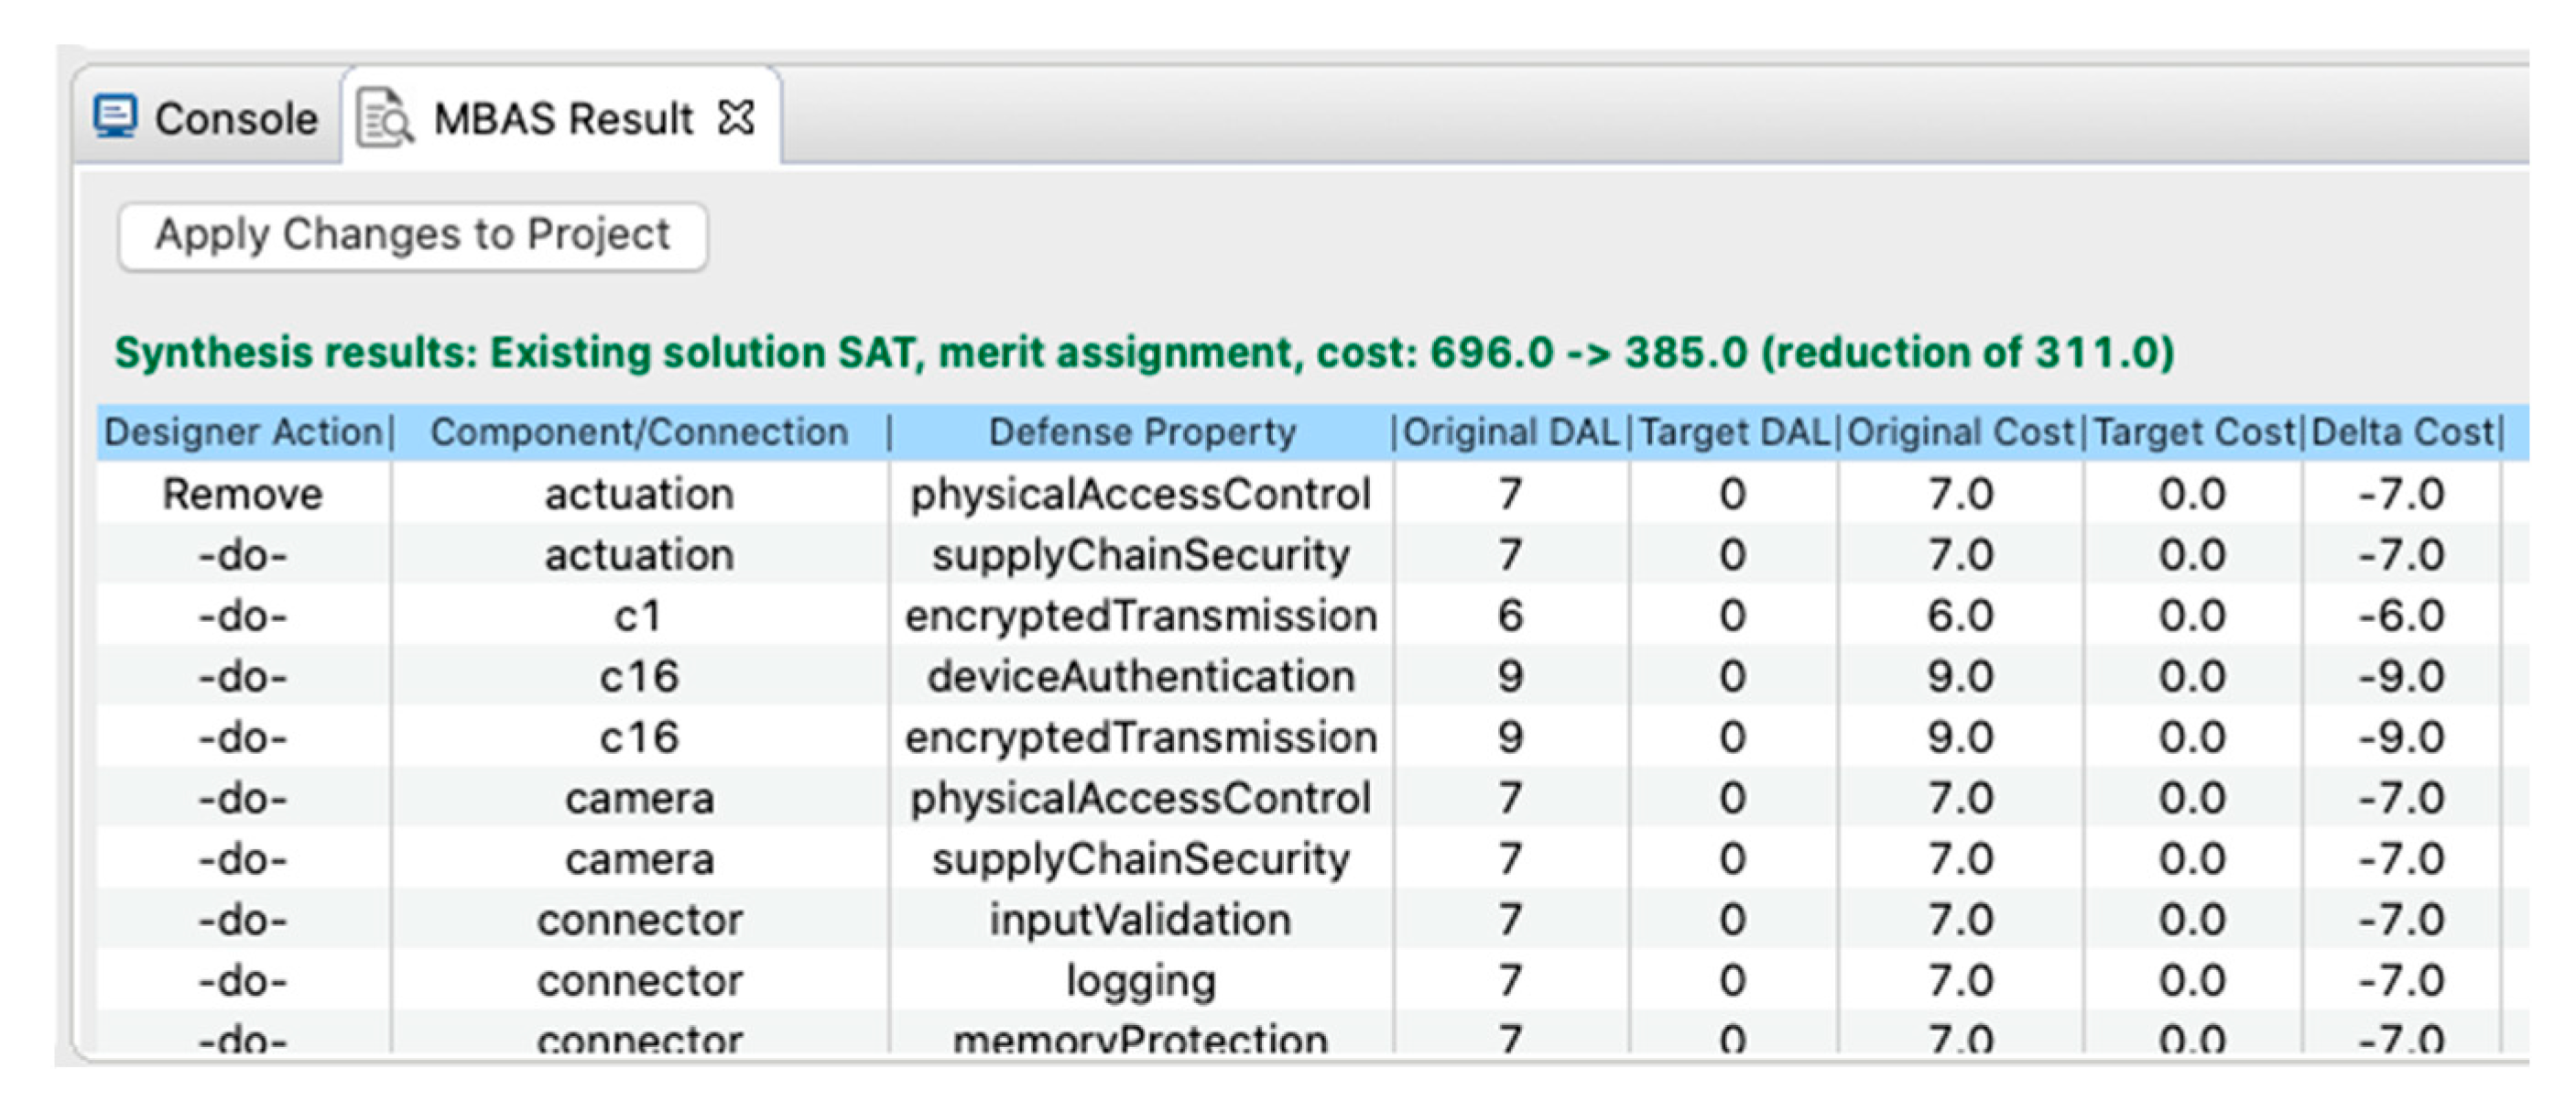Select the camera supplyChainSecurity row

tap(1140, 859)
